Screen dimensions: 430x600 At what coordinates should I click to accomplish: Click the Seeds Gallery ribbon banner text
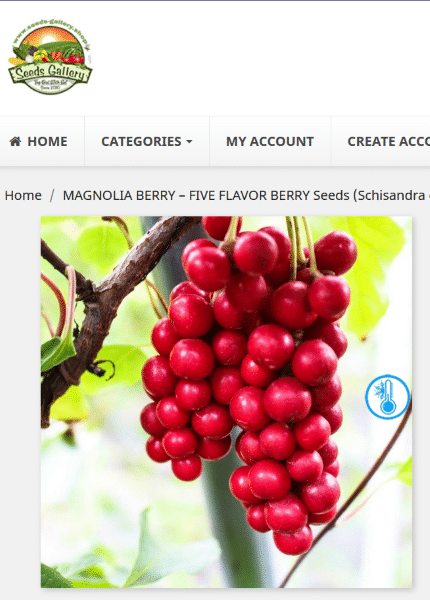(x=50, y=72)
